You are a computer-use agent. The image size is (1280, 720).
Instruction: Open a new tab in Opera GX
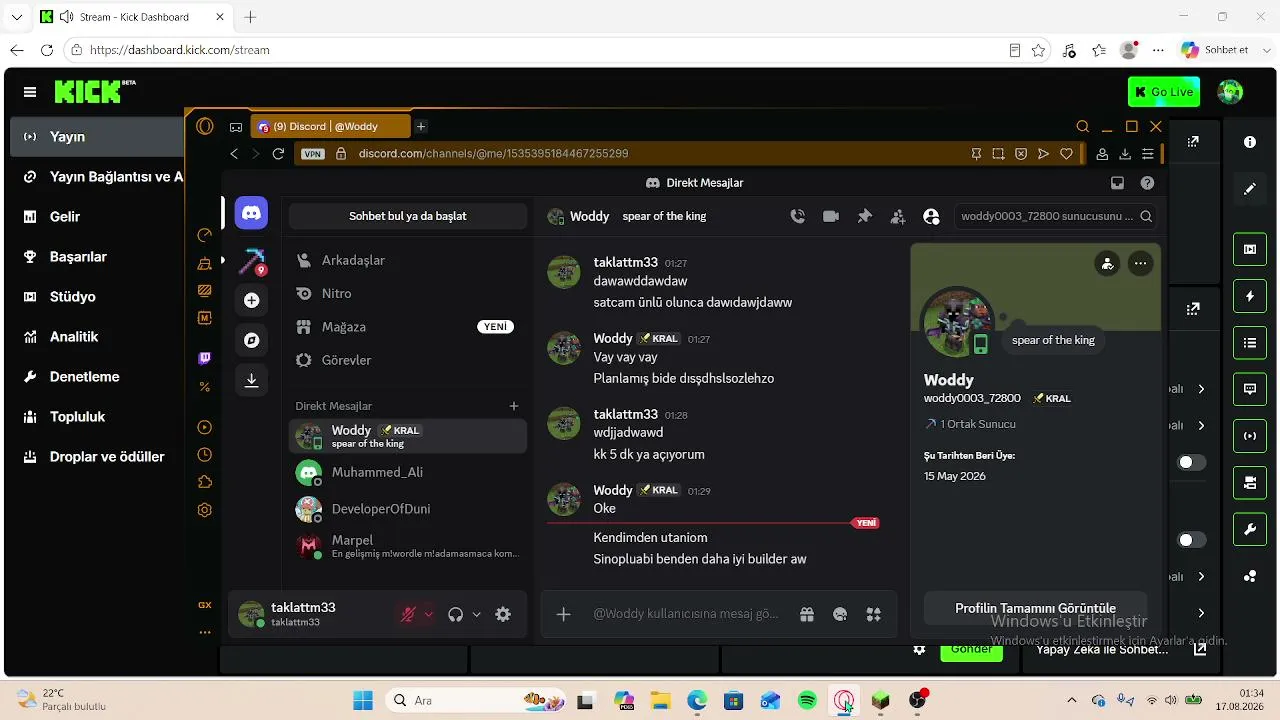pyautogui.click(x=421, y=126)
